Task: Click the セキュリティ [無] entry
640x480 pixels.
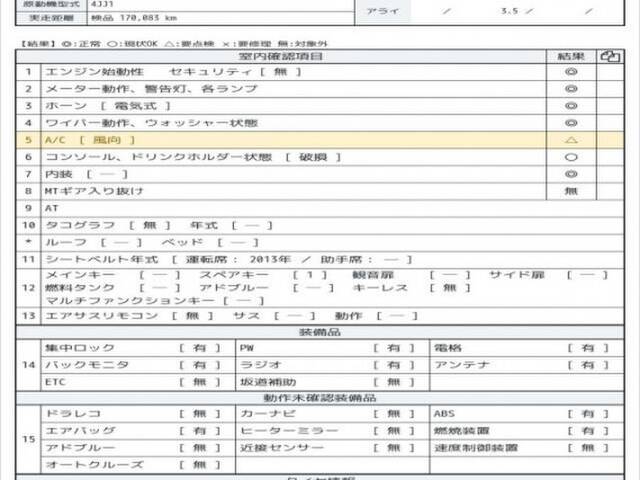Action: tap(235, 72)
